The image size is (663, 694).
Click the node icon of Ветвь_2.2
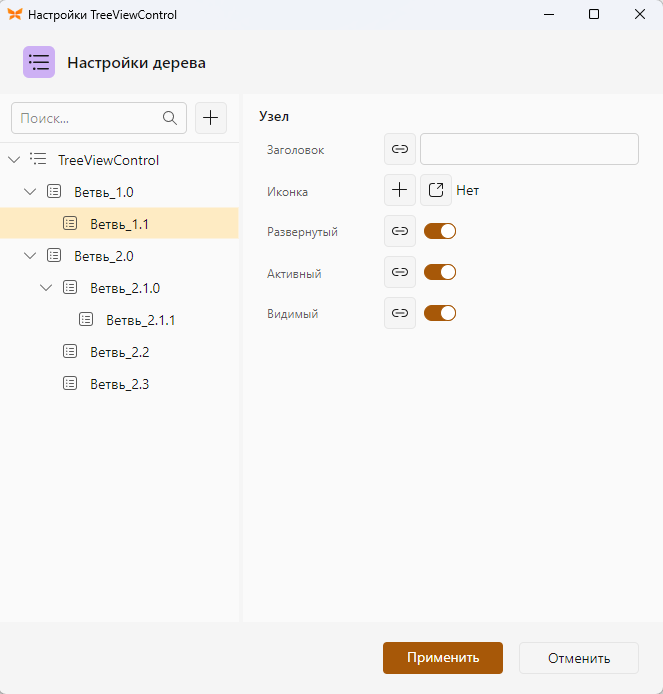(70, 351)
